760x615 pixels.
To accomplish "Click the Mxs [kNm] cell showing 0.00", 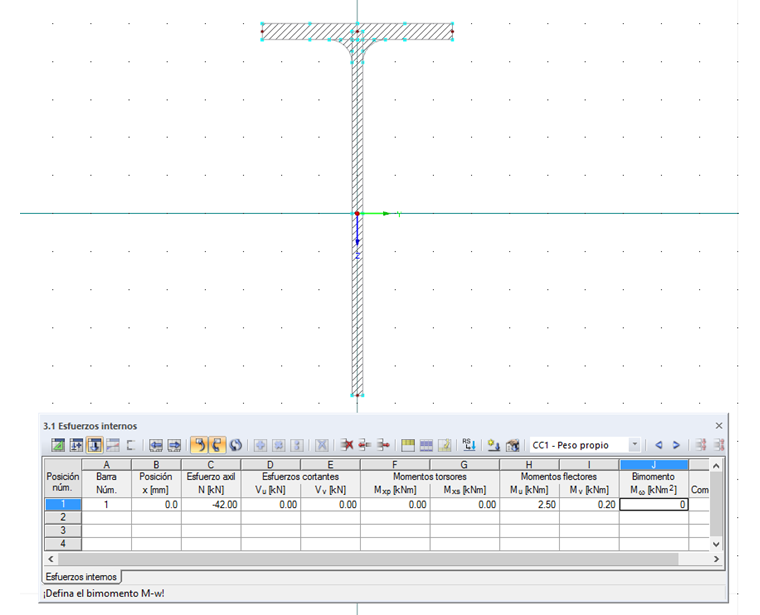I will click(x=464, y=505).
